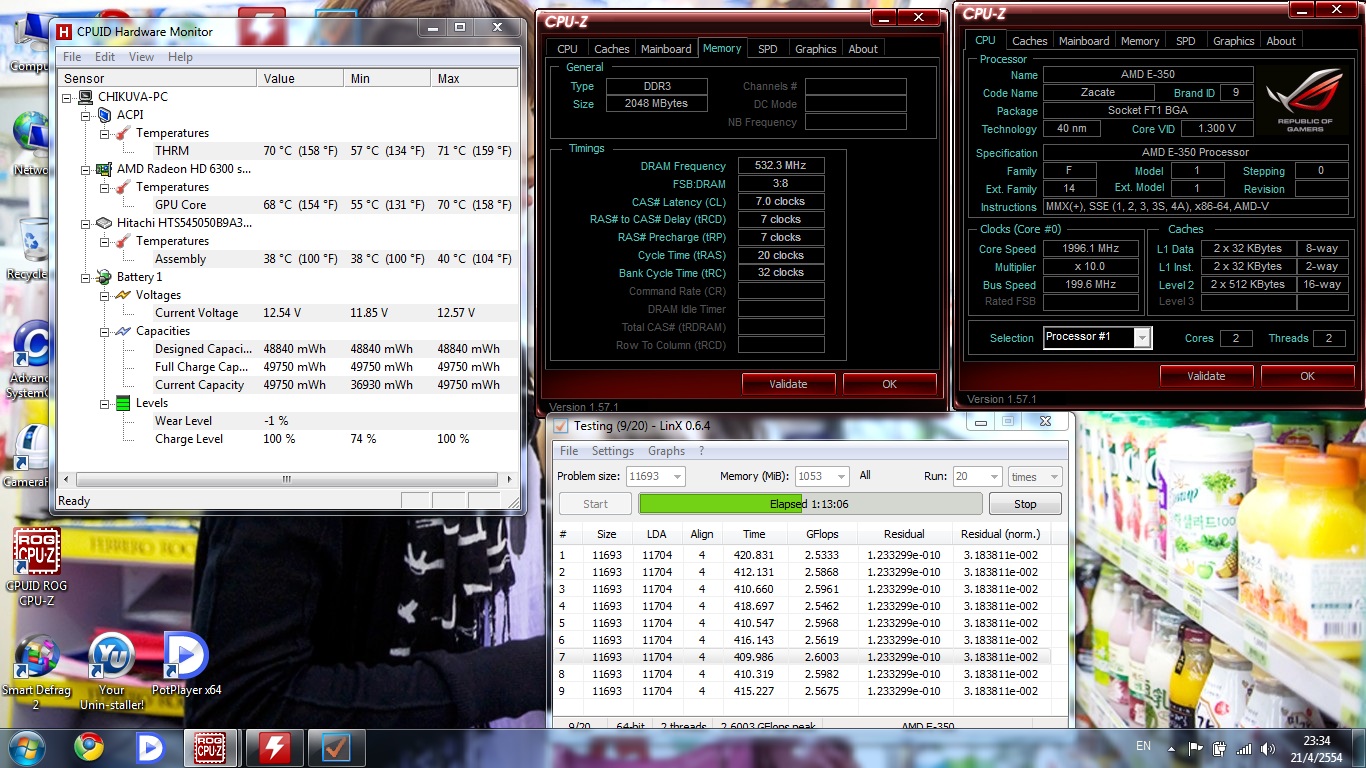Click the HWMonitor horizontal scrollbar

coord(287,480)
